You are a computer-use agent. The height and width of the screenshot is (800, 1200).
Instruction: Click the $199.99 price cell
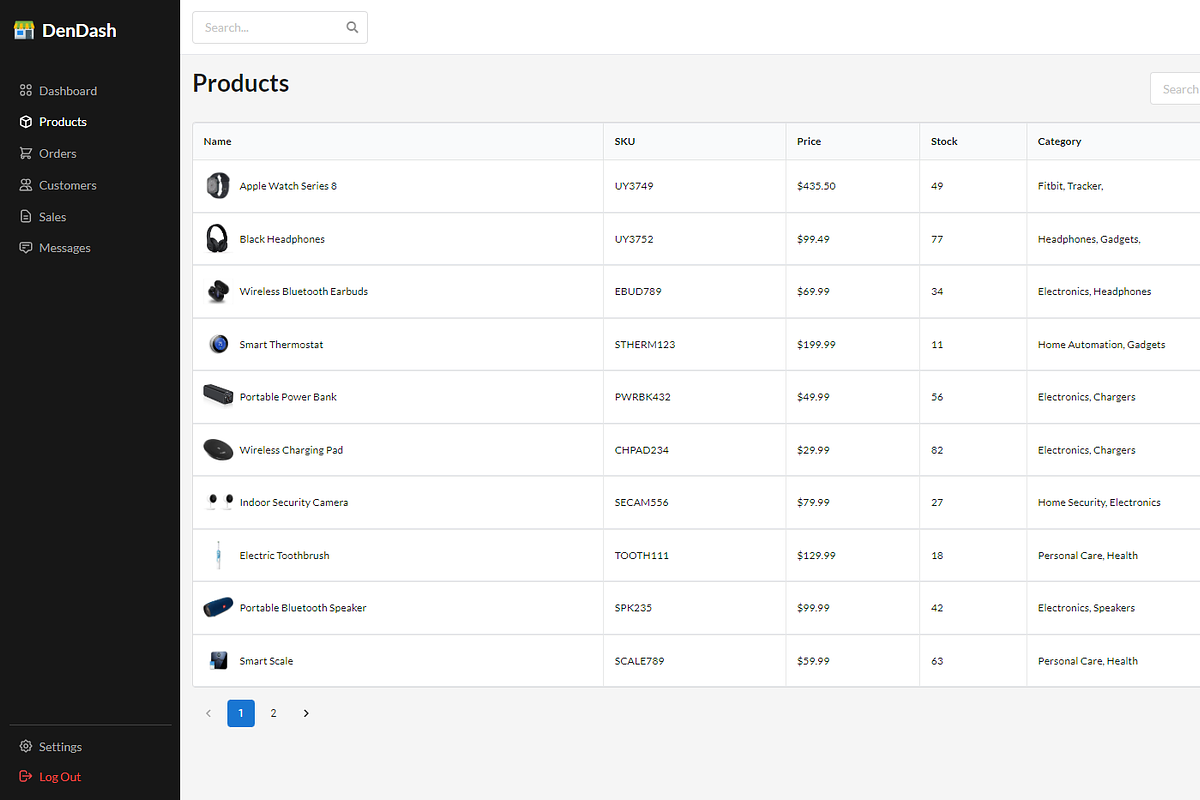(816, 345)
